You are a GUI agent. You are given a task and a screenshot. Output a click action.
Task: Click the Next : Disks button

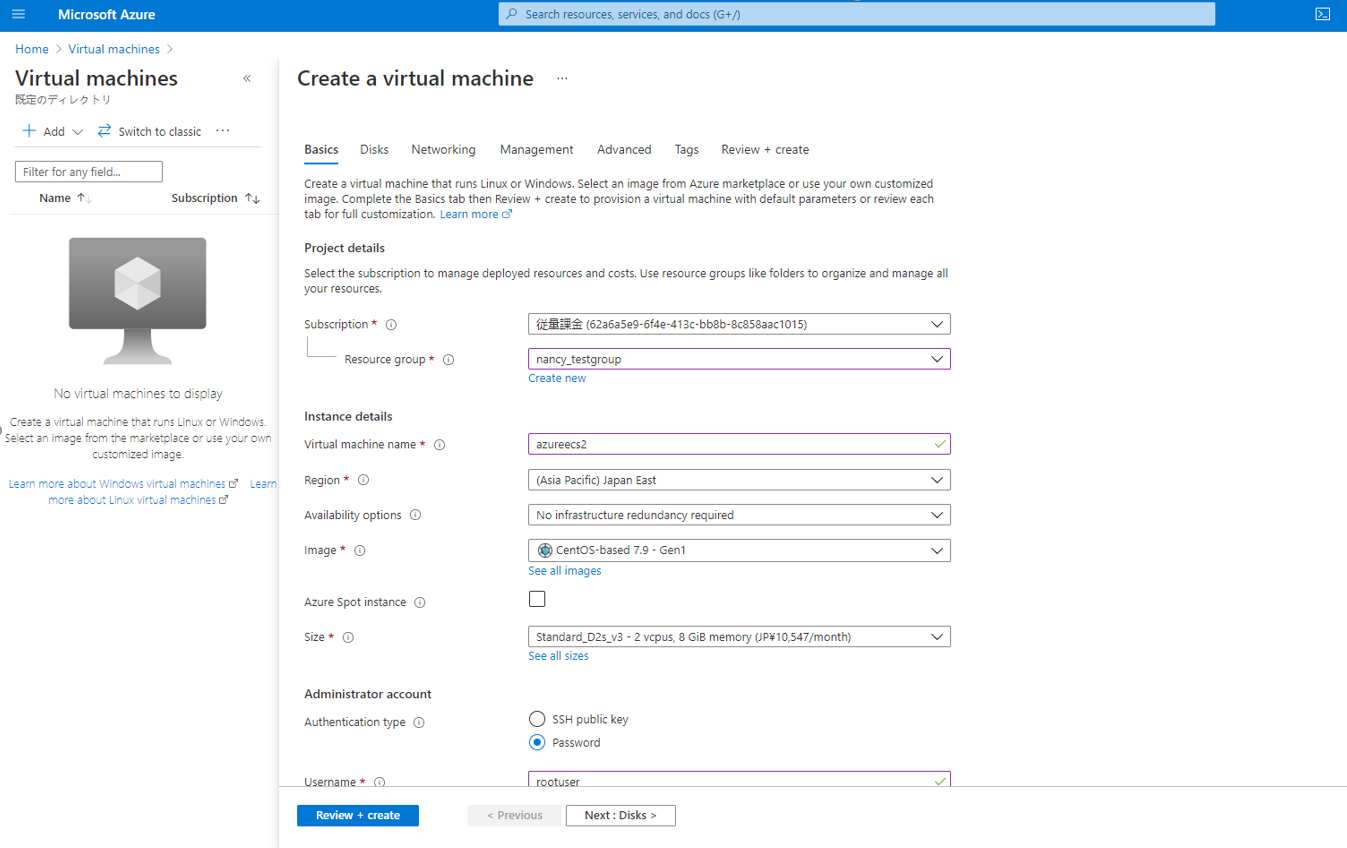[620, 815]
